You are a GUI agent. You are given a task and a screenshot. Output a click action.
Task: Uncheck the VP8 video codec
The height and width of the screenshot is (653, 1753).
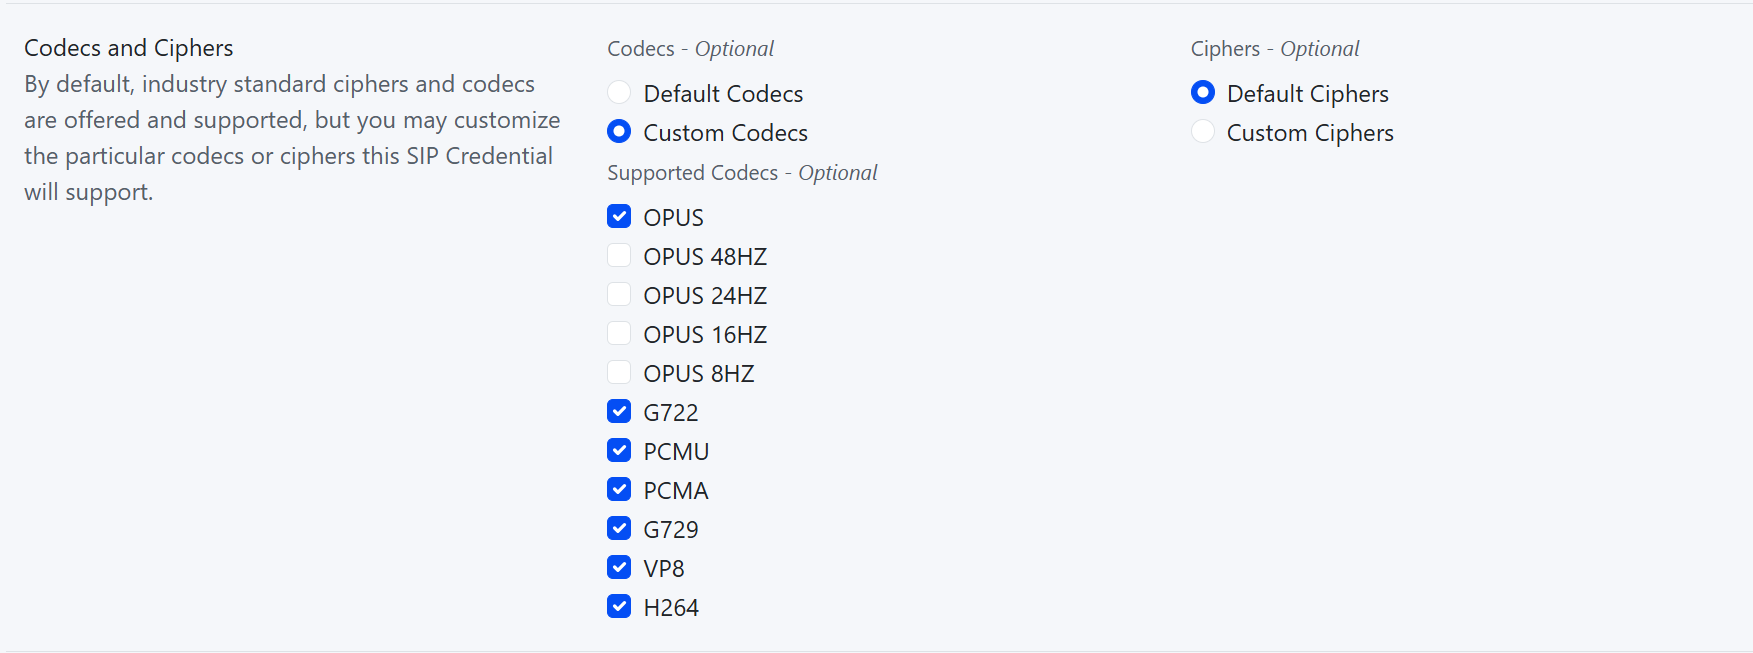(619, 568)
